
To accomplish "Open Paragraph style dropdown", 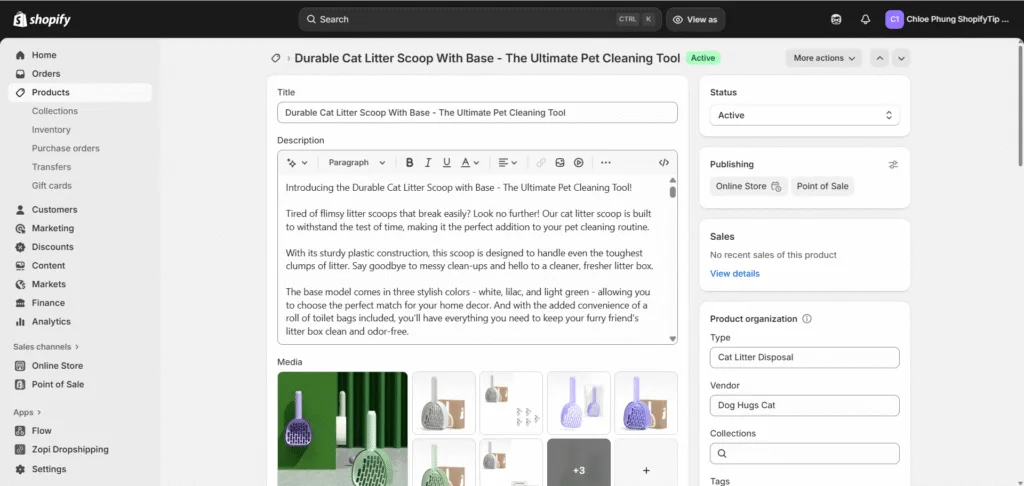I will pos(357,163).
